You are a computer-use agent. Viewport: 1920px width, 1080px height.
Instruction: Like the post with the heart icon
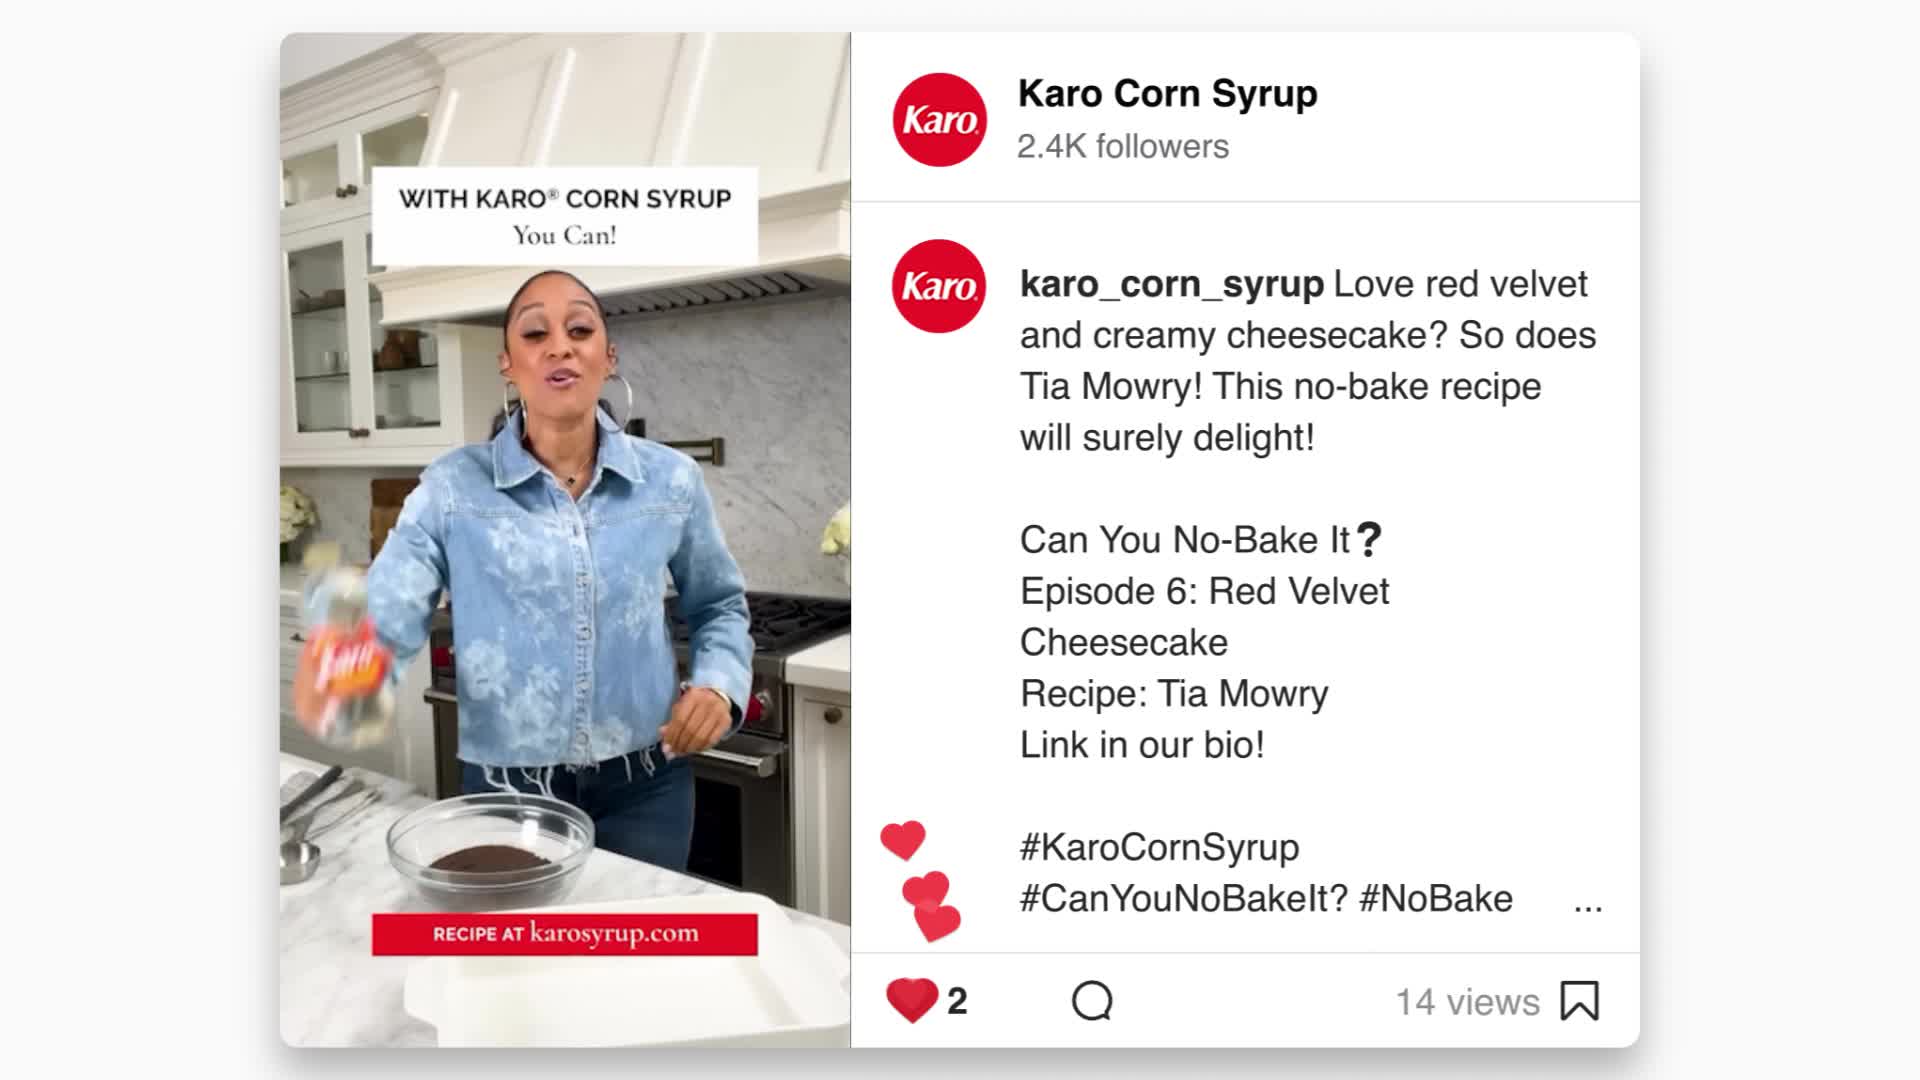pyautogui.click(x=911, y=1000)
